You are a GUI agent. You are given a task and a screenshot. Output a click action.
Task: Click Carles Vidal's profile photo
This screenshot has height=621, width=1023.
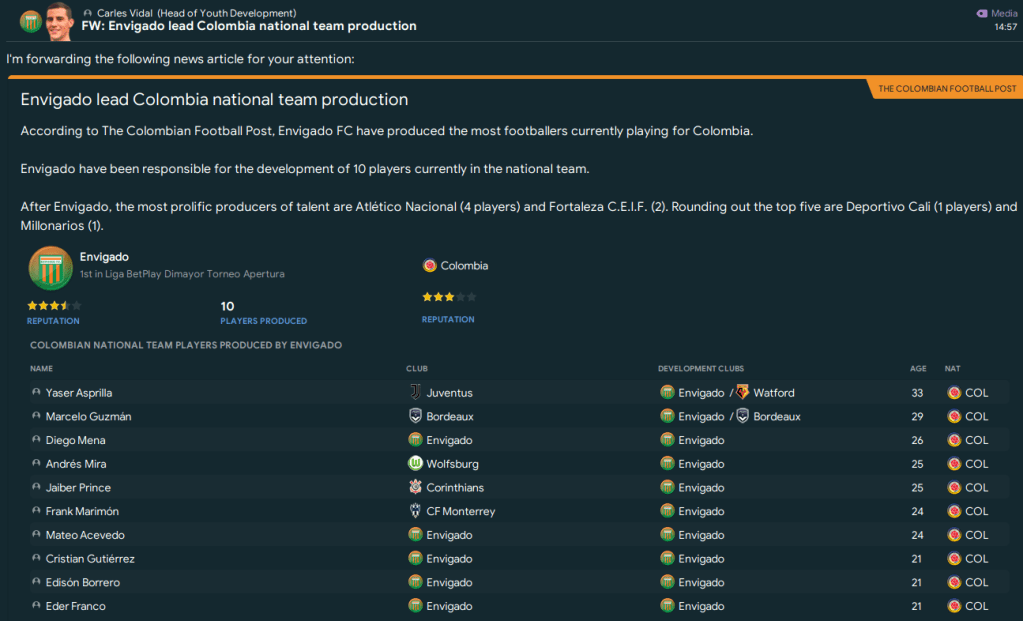(60, 20)
